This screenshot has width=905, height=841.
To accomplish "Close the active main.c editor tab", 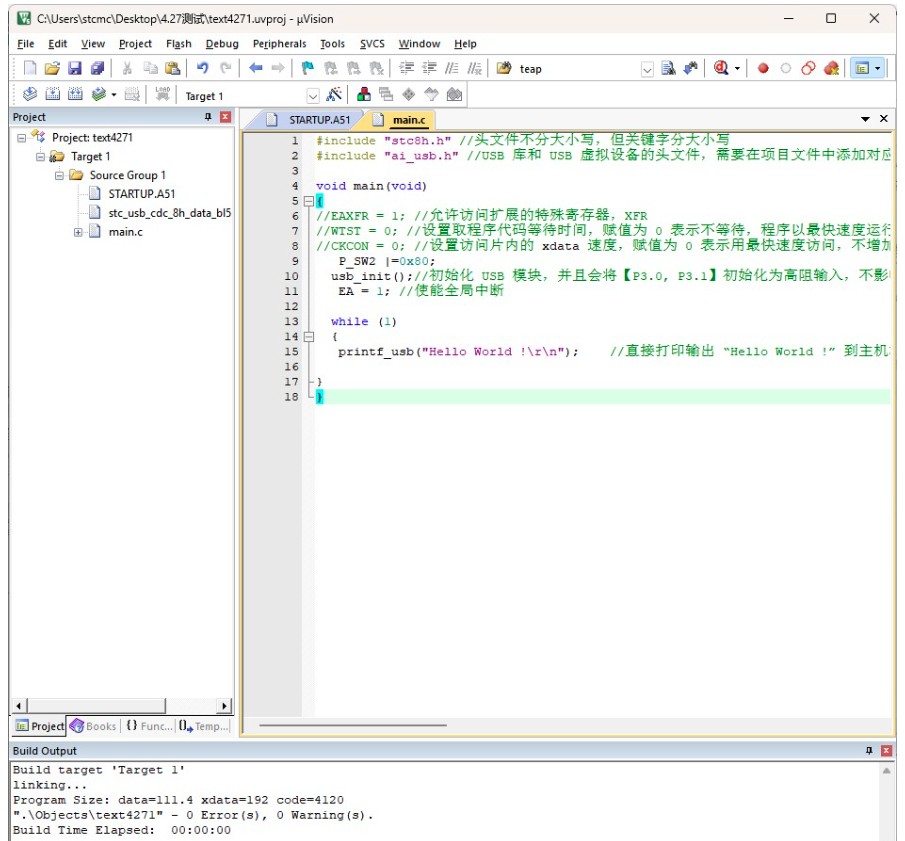I will pos(884,119).
